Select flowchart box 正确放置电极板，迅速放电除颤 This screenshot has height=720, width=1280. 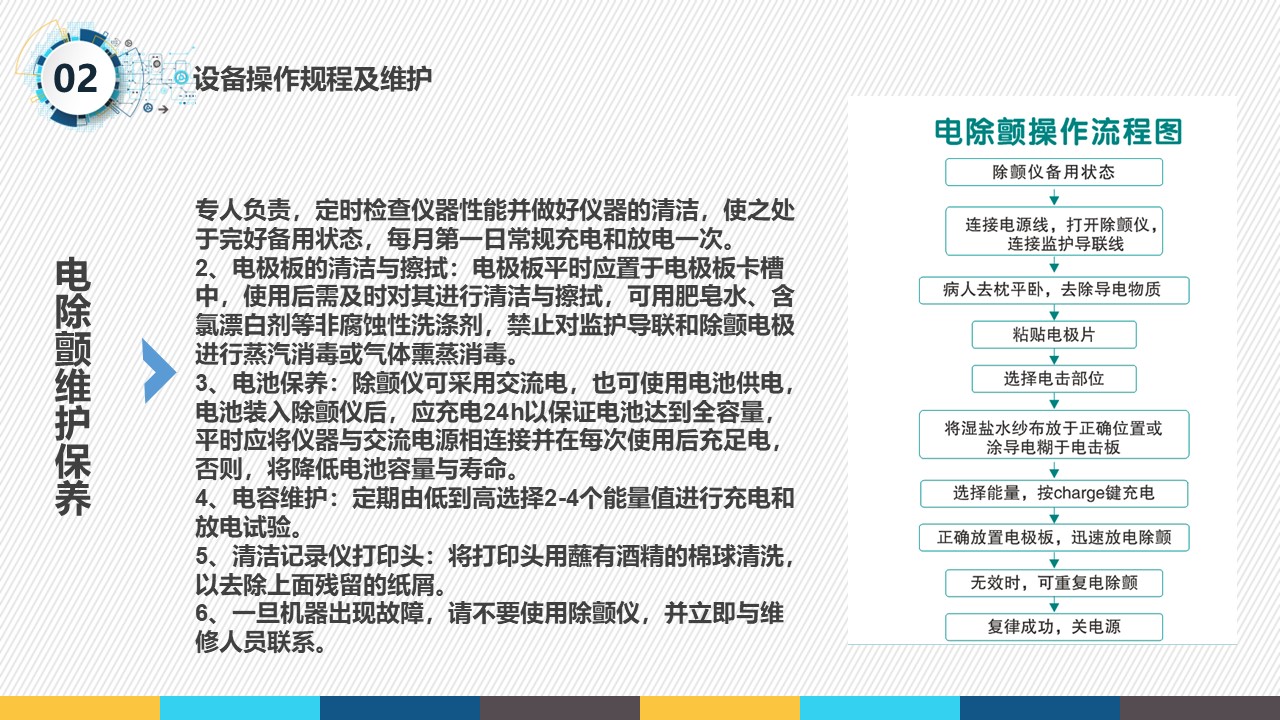click(1054, 537)
